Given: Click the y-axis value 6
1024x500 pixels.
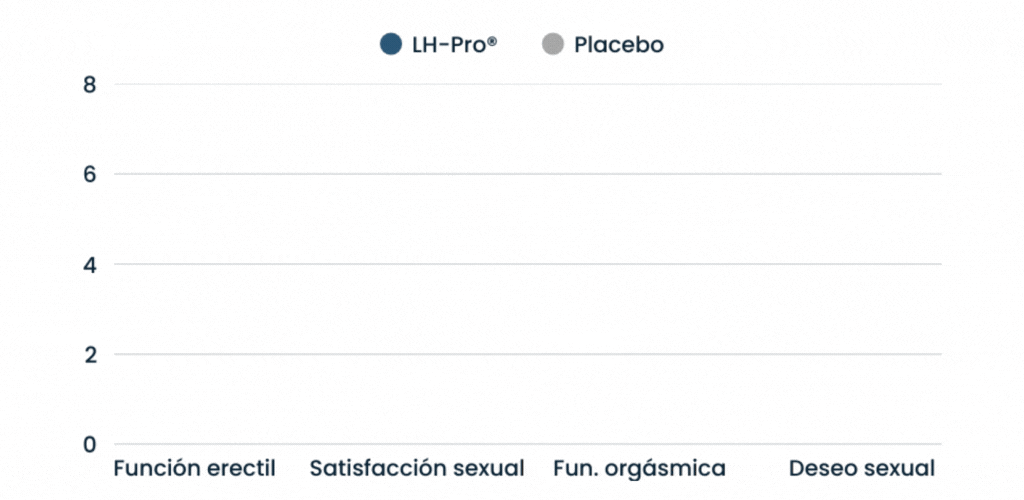Looking at the screenshot, I should (x=90, y=174).
